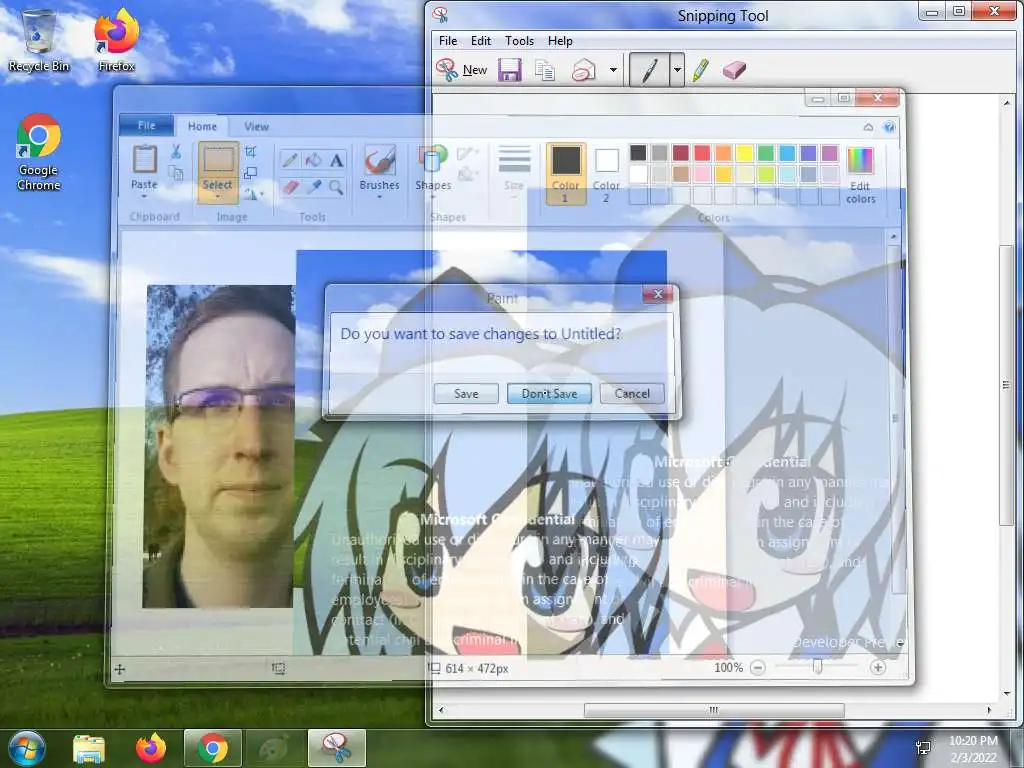Image resolution: width=1024 pixels, height=768 pixels.
Task: Copy the snip in Snipping Tool
Action: tap(545, 70)
